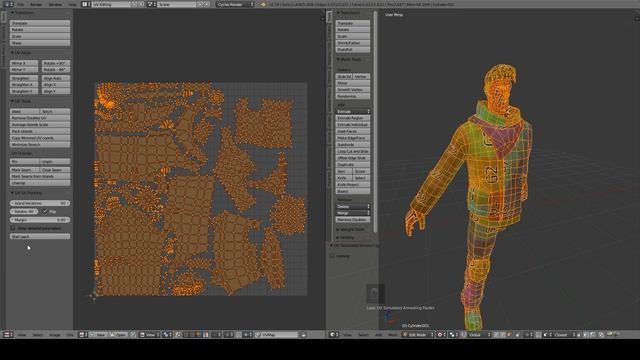Collapse the UV editor Transform panel
The image size is (640, 360).
(x=23, y=13)
